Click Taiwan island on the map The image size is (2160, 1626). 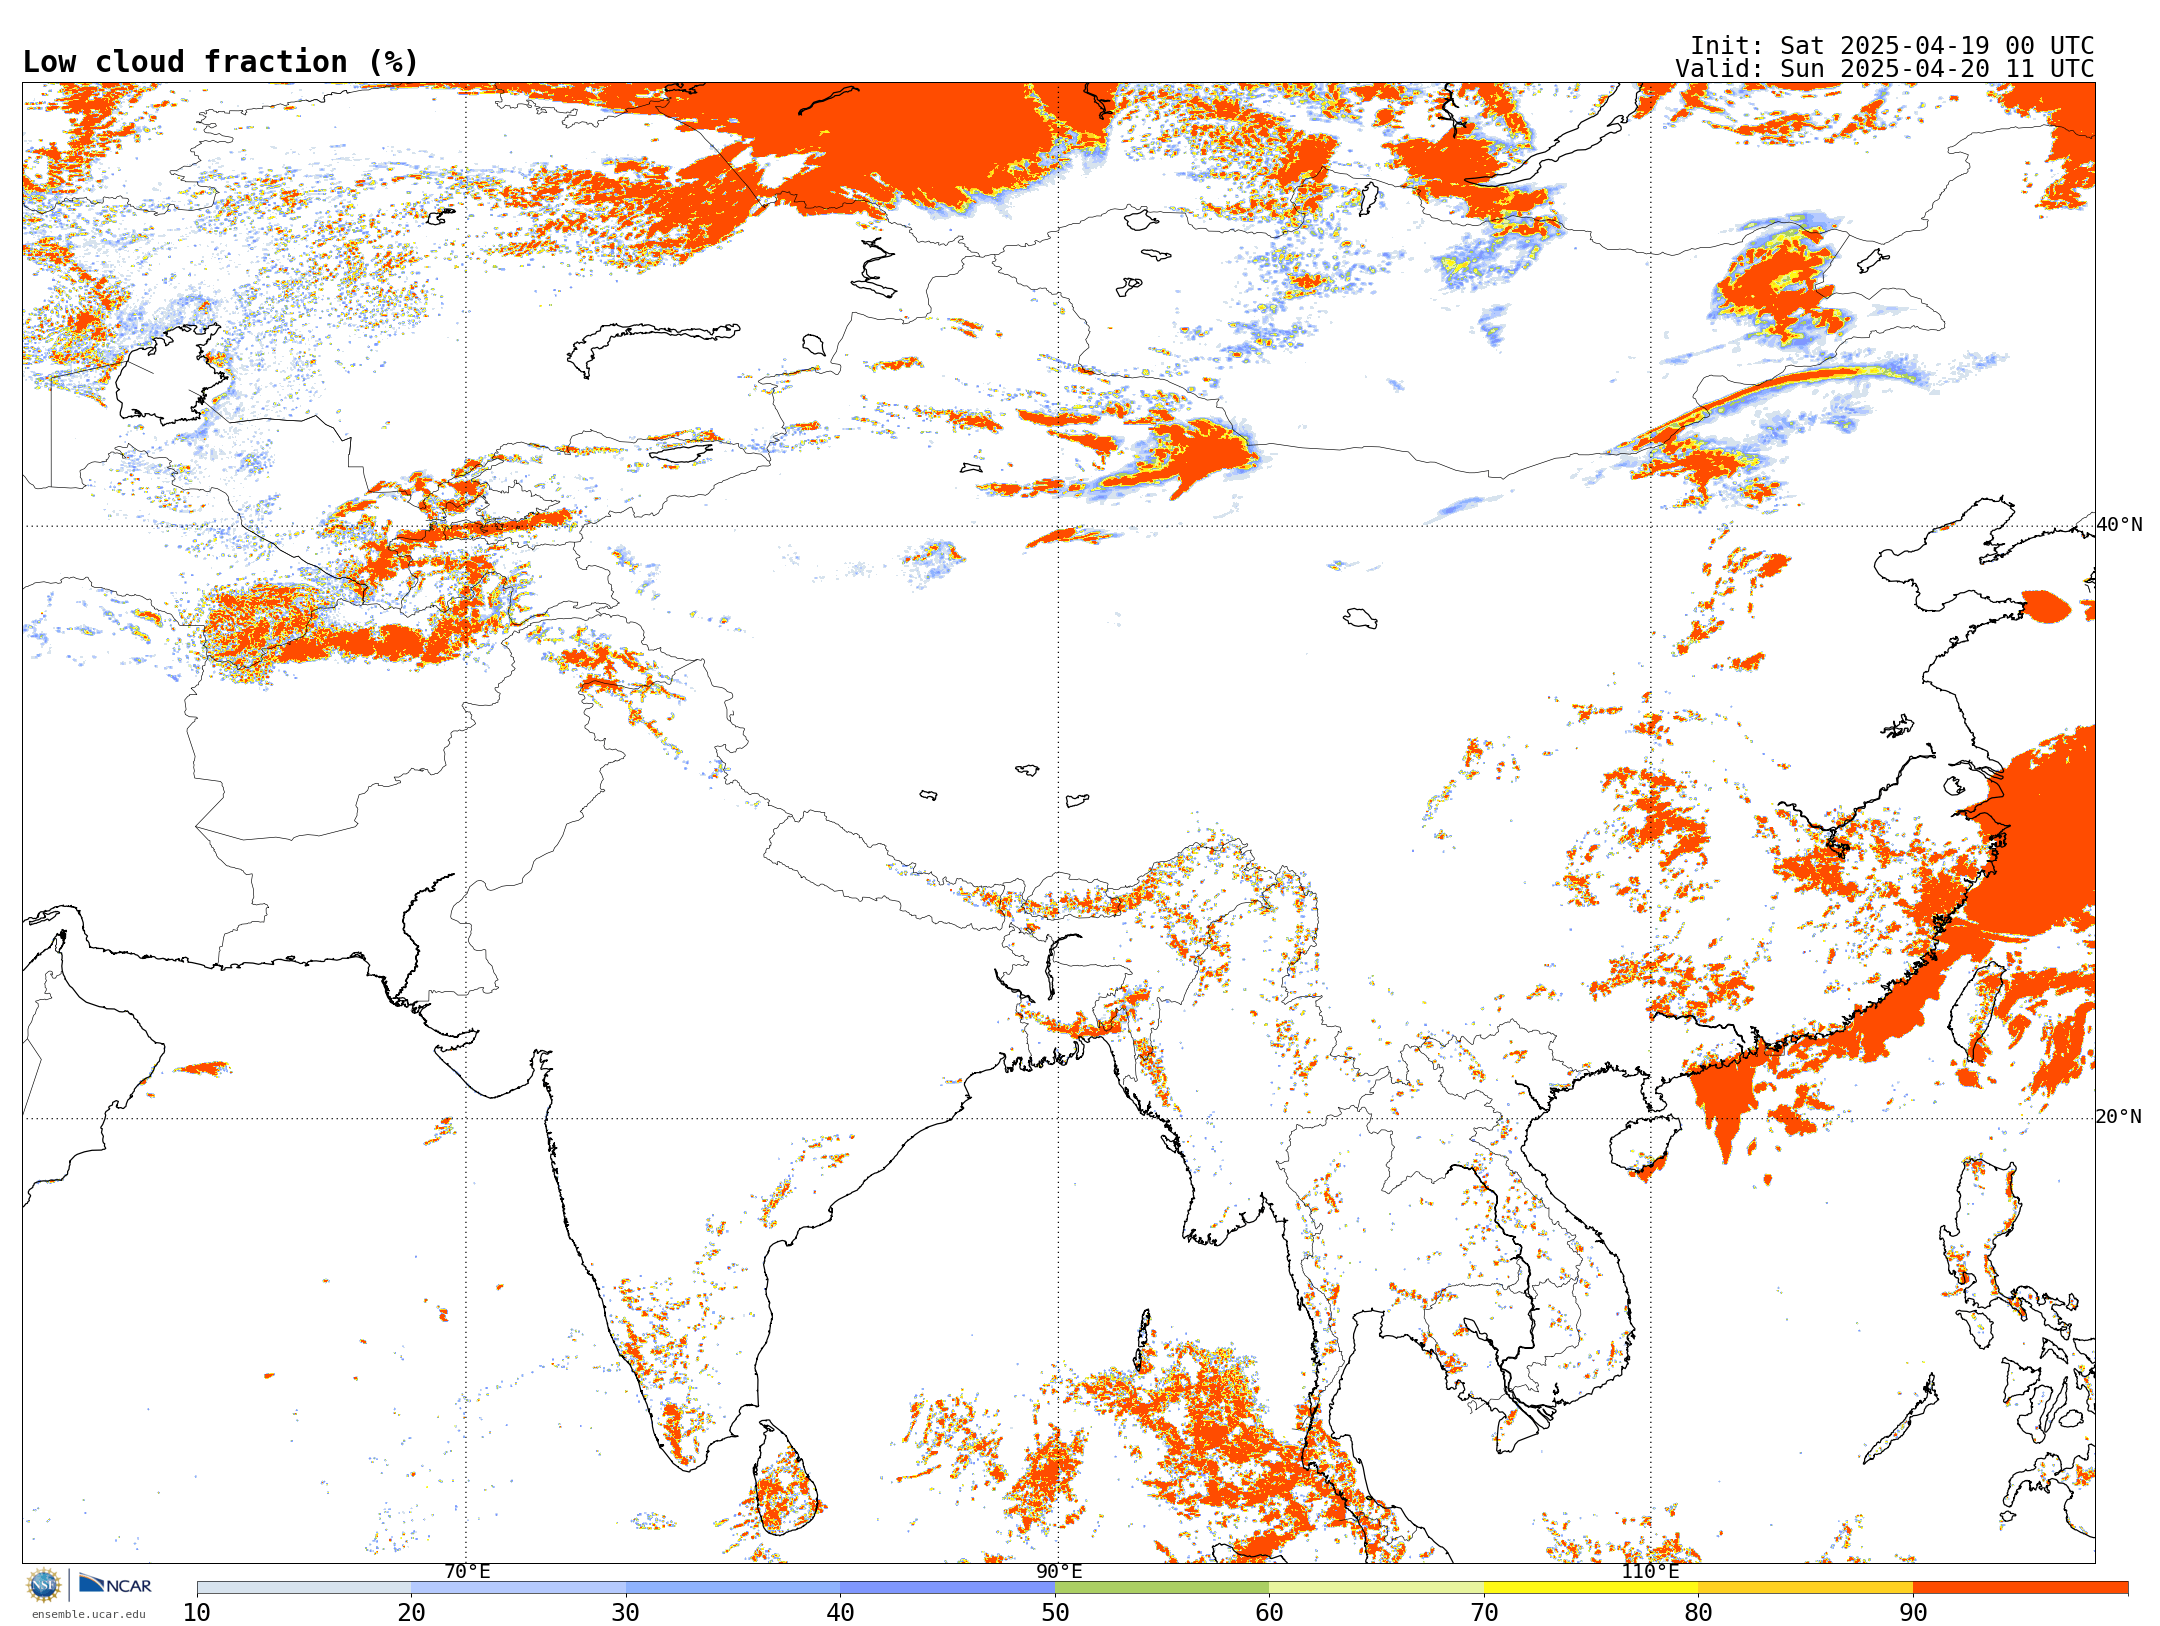coord(1977,1010)
